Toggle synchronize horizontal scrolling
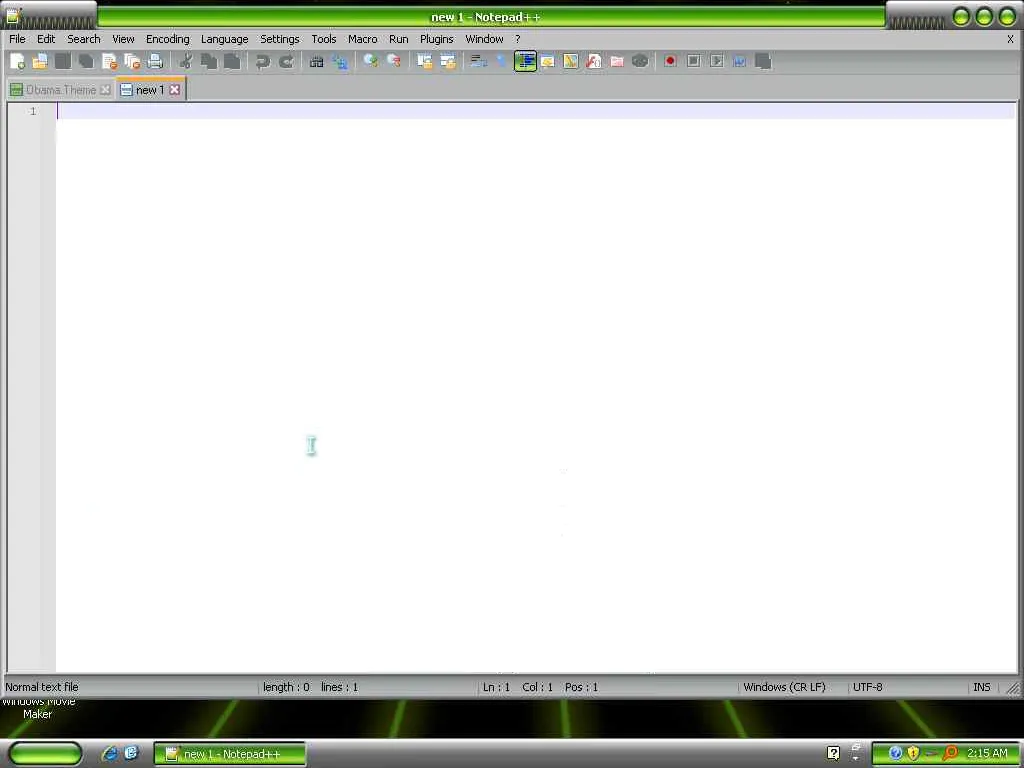Image resolution: width=1024 pixels, height=768 pixels. (448, 61)
